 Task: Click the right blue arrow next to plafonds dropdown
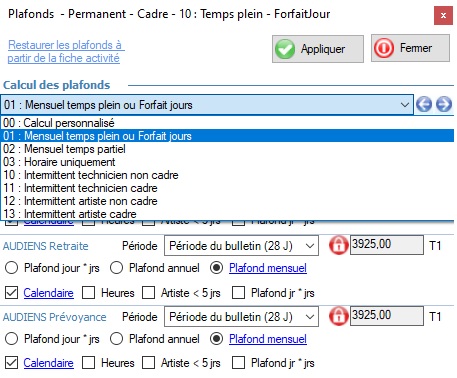click(x=444, y=105)
